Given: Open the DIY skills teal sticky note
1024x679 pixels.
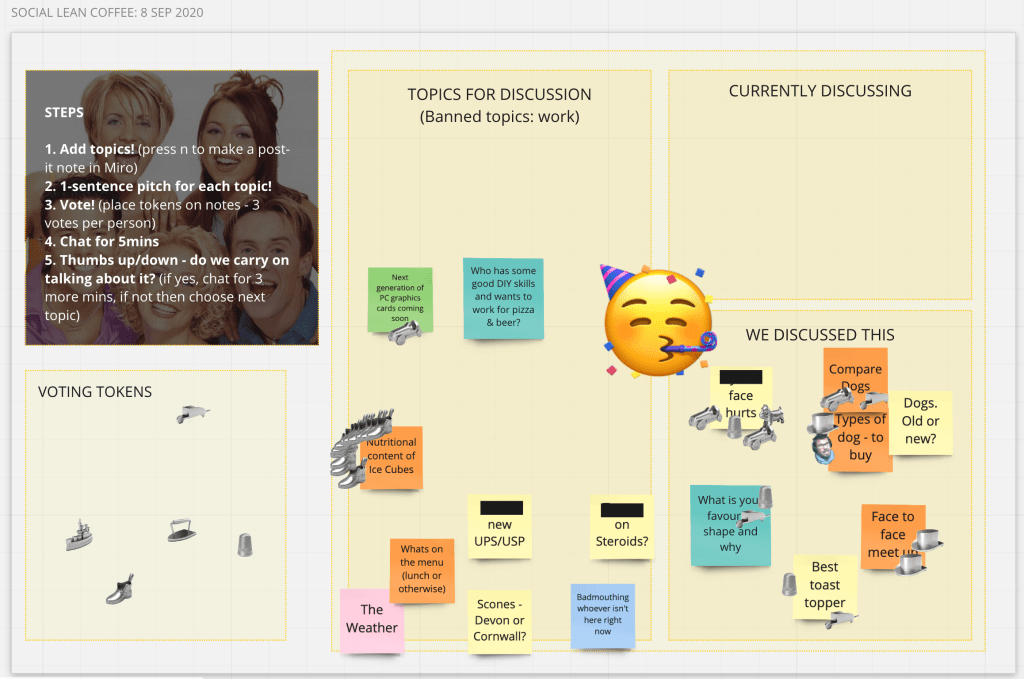Looking at the screenshot, I should [x=502, y=297].
